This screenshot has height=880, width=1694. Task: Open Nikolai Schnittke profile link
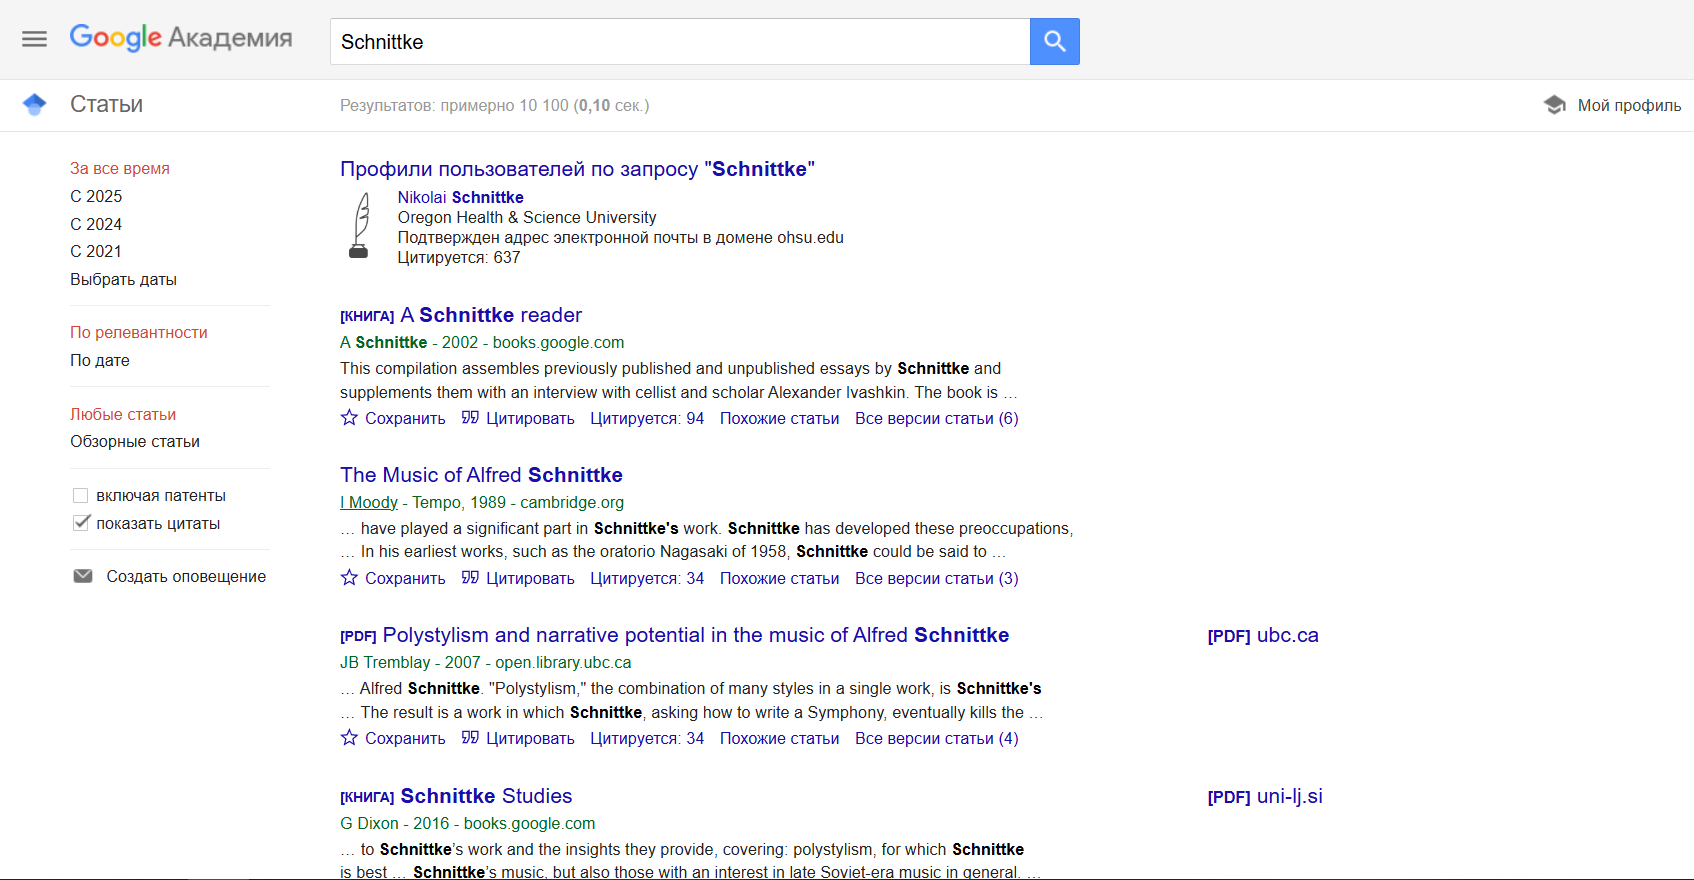(461, 197)
